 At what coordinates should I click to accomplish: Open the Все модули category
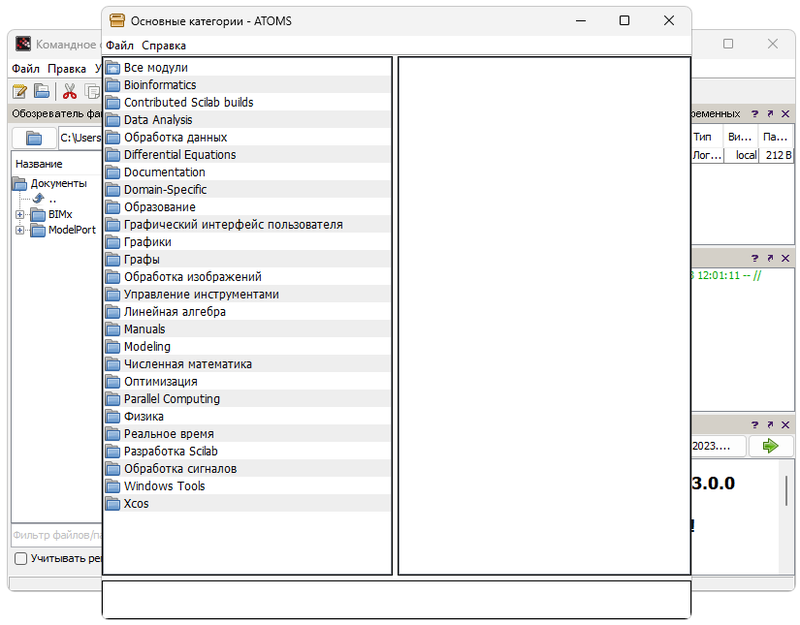click(x=247, y=67)
